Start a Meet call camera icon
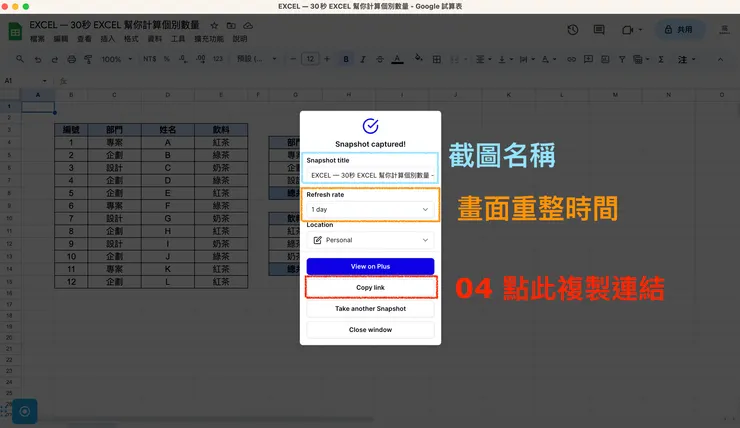 pos(627,30)
